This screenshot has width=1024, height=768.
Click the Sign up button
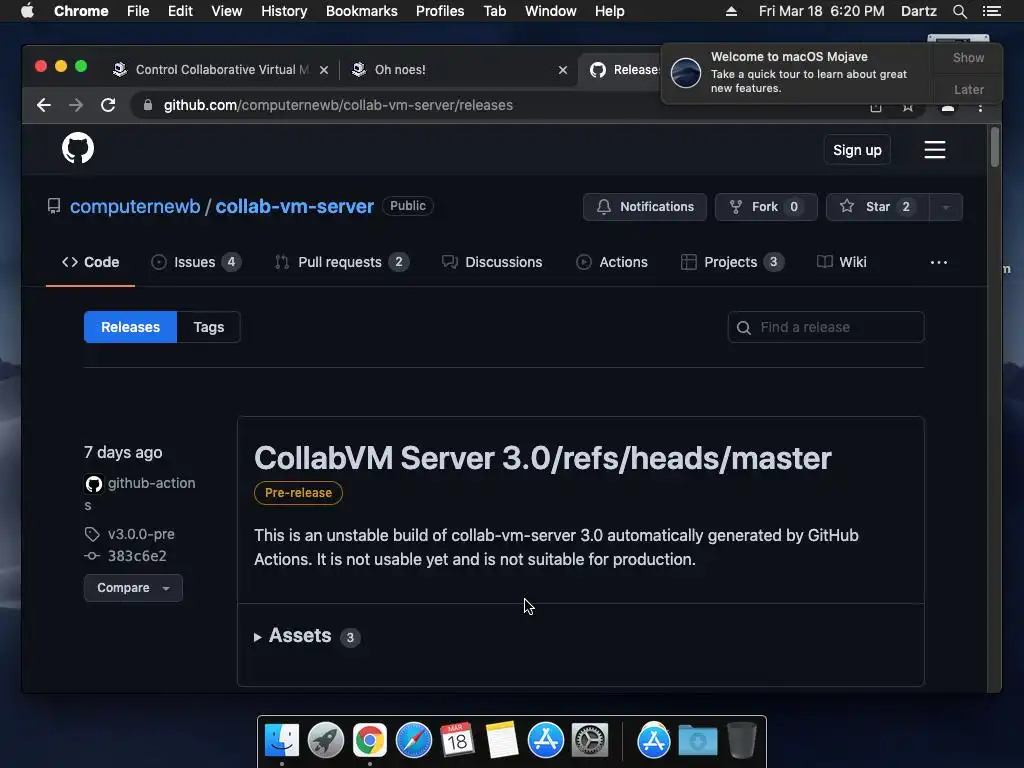(x=857, y=150)
